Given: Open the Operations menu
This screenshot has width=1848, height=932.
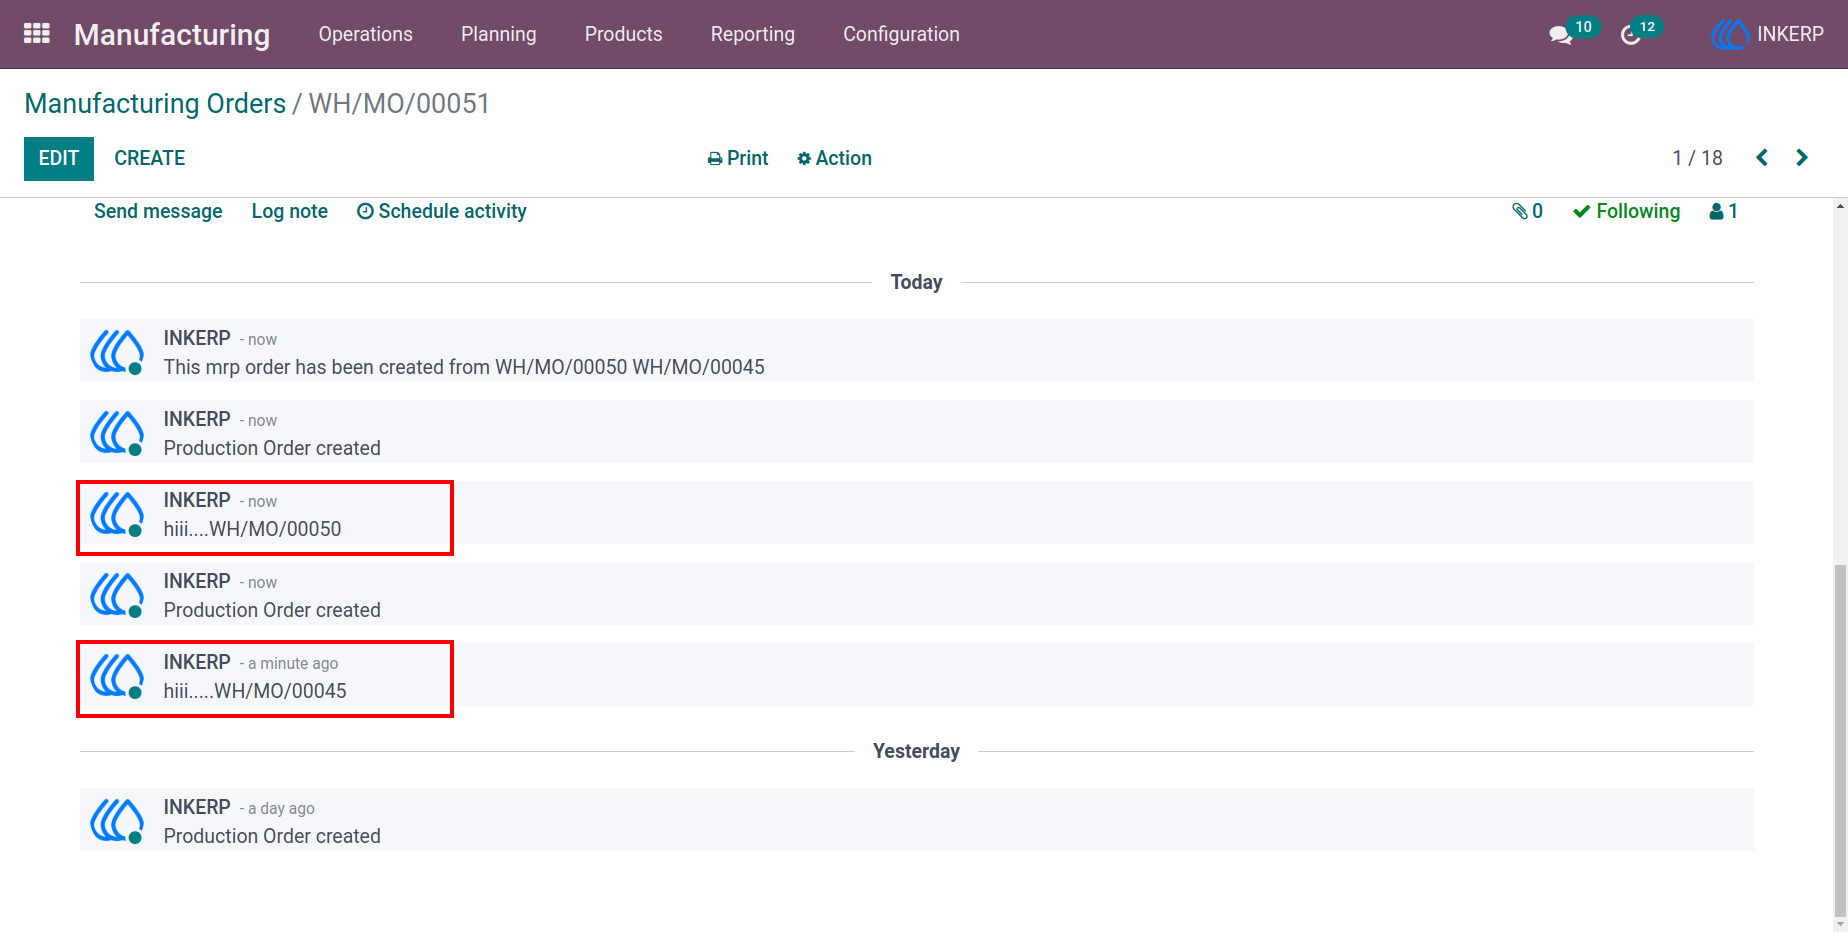Looking at the screenshot, I should point(365,34).
